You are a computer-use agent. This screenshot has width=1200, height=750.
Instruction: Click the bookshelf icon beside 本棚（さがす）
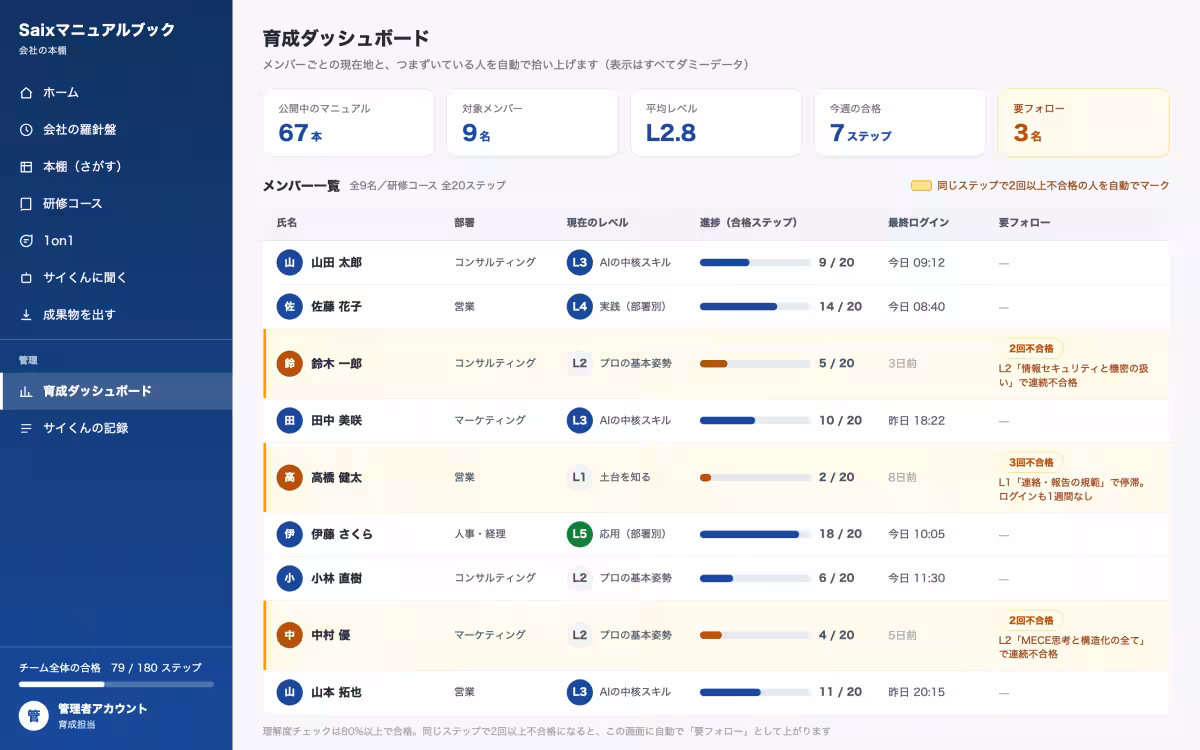click(x=26, y=166)
